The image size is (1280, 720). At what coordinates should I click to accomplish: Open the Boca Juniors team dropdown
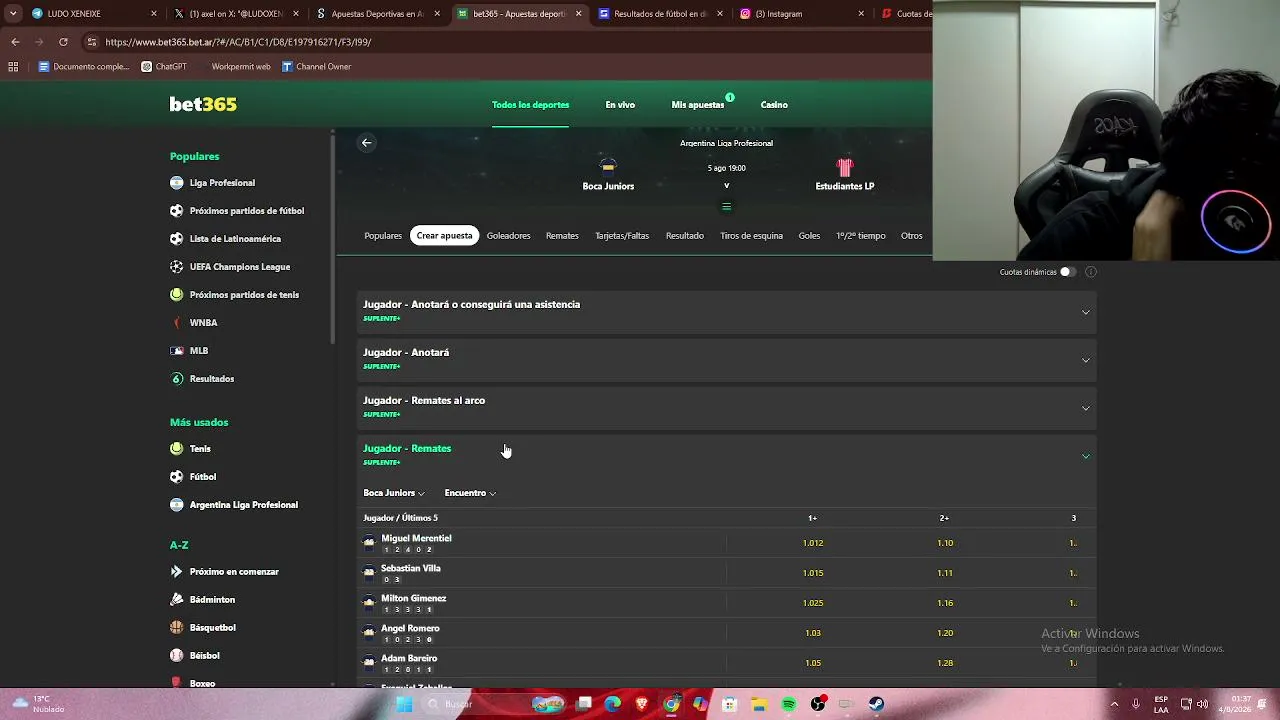pos(394,493)
